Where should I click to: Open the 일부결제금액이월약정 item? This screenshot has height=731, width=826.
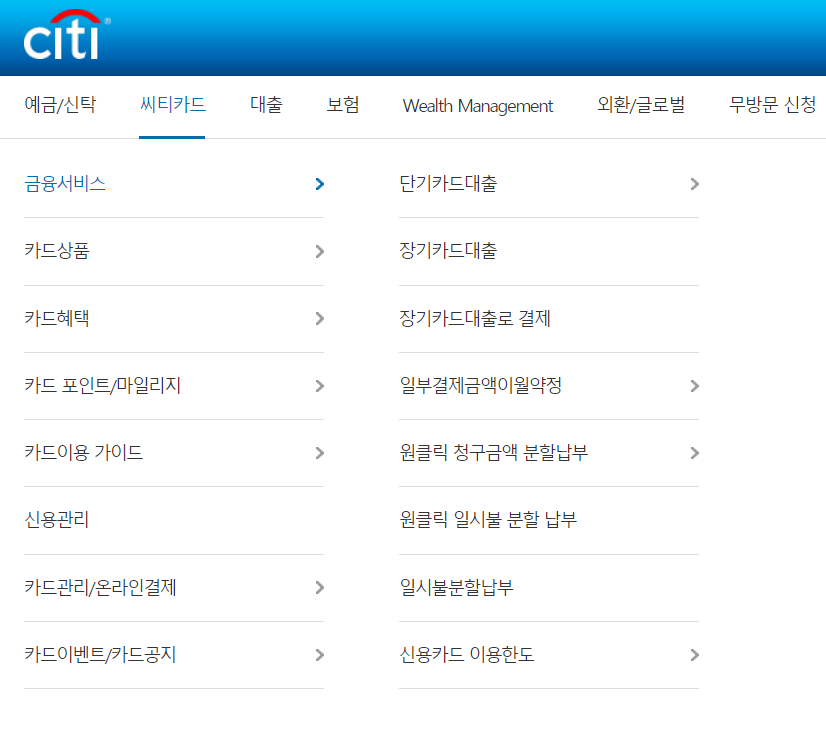pos(480,386)
